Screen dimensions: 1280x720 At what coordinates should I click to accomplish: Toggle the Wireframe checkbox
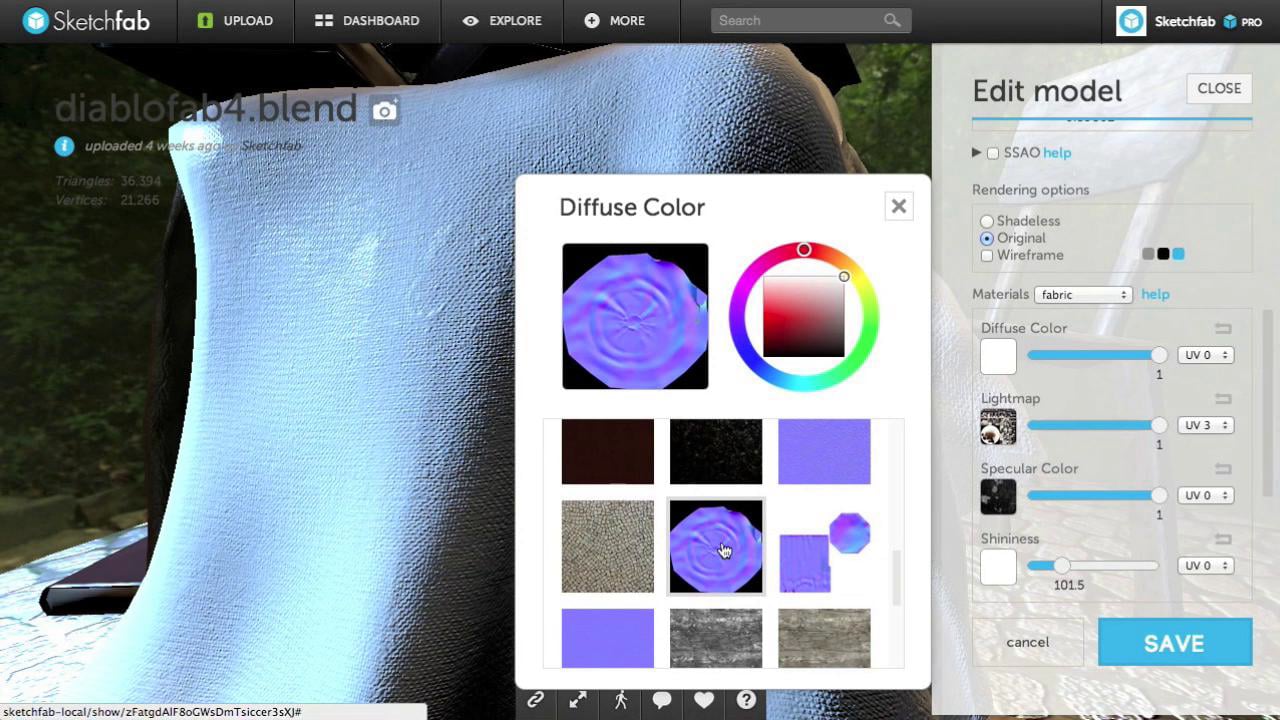click(x=987, y=255)
